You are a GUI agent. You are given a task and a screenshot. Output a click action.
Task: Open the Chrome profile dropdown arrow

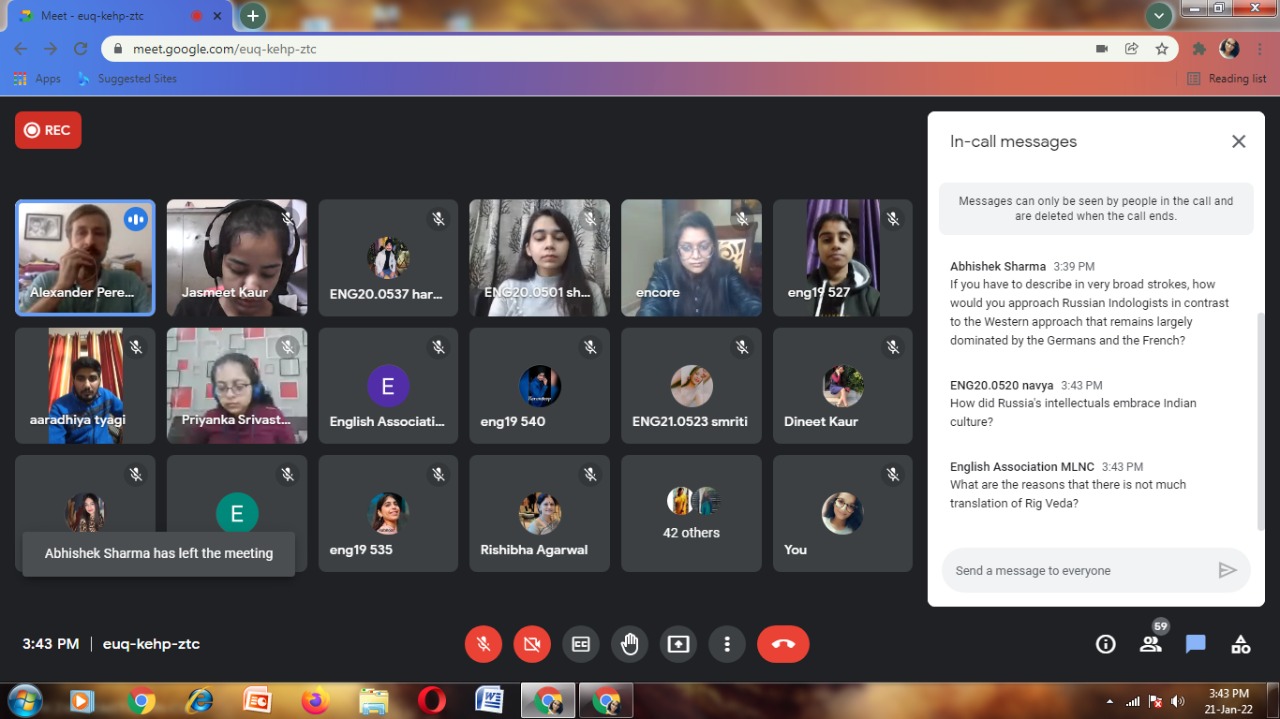(1159, 16)
